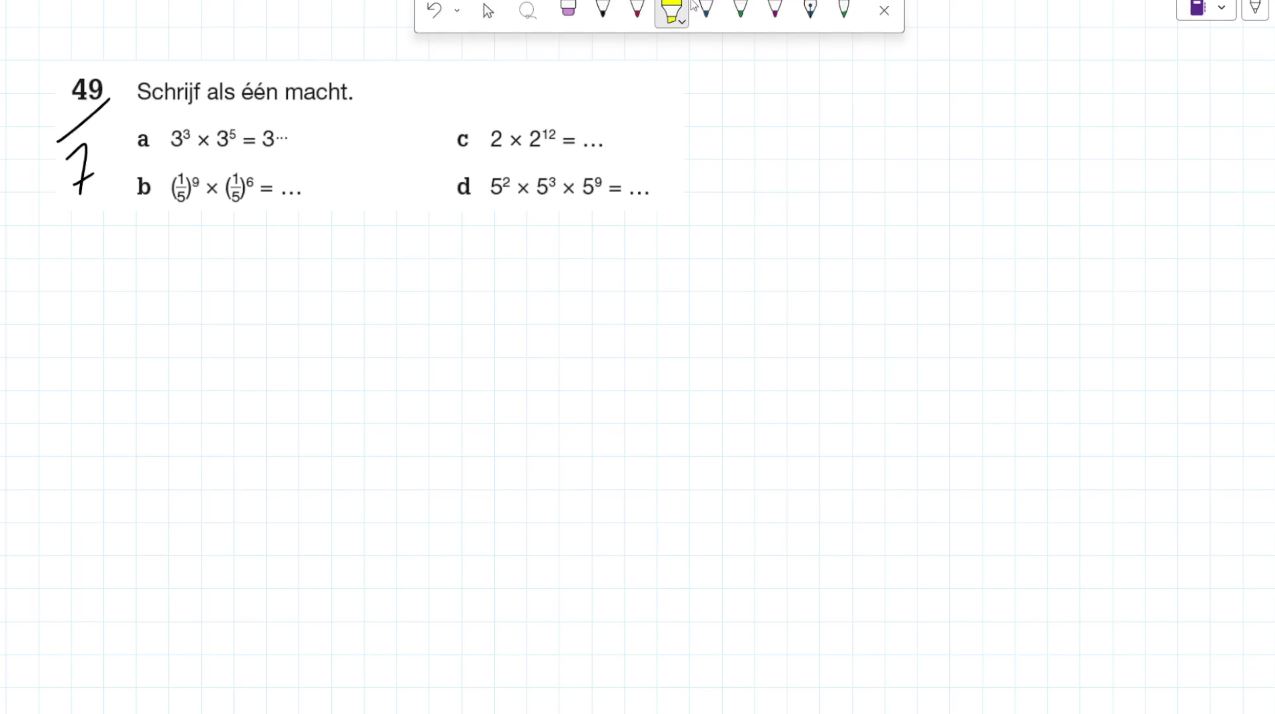Expand the undo dropdown arrow
Viewport: 1275px width, 714px height.
pyautogui.click(x=457, y=10)
